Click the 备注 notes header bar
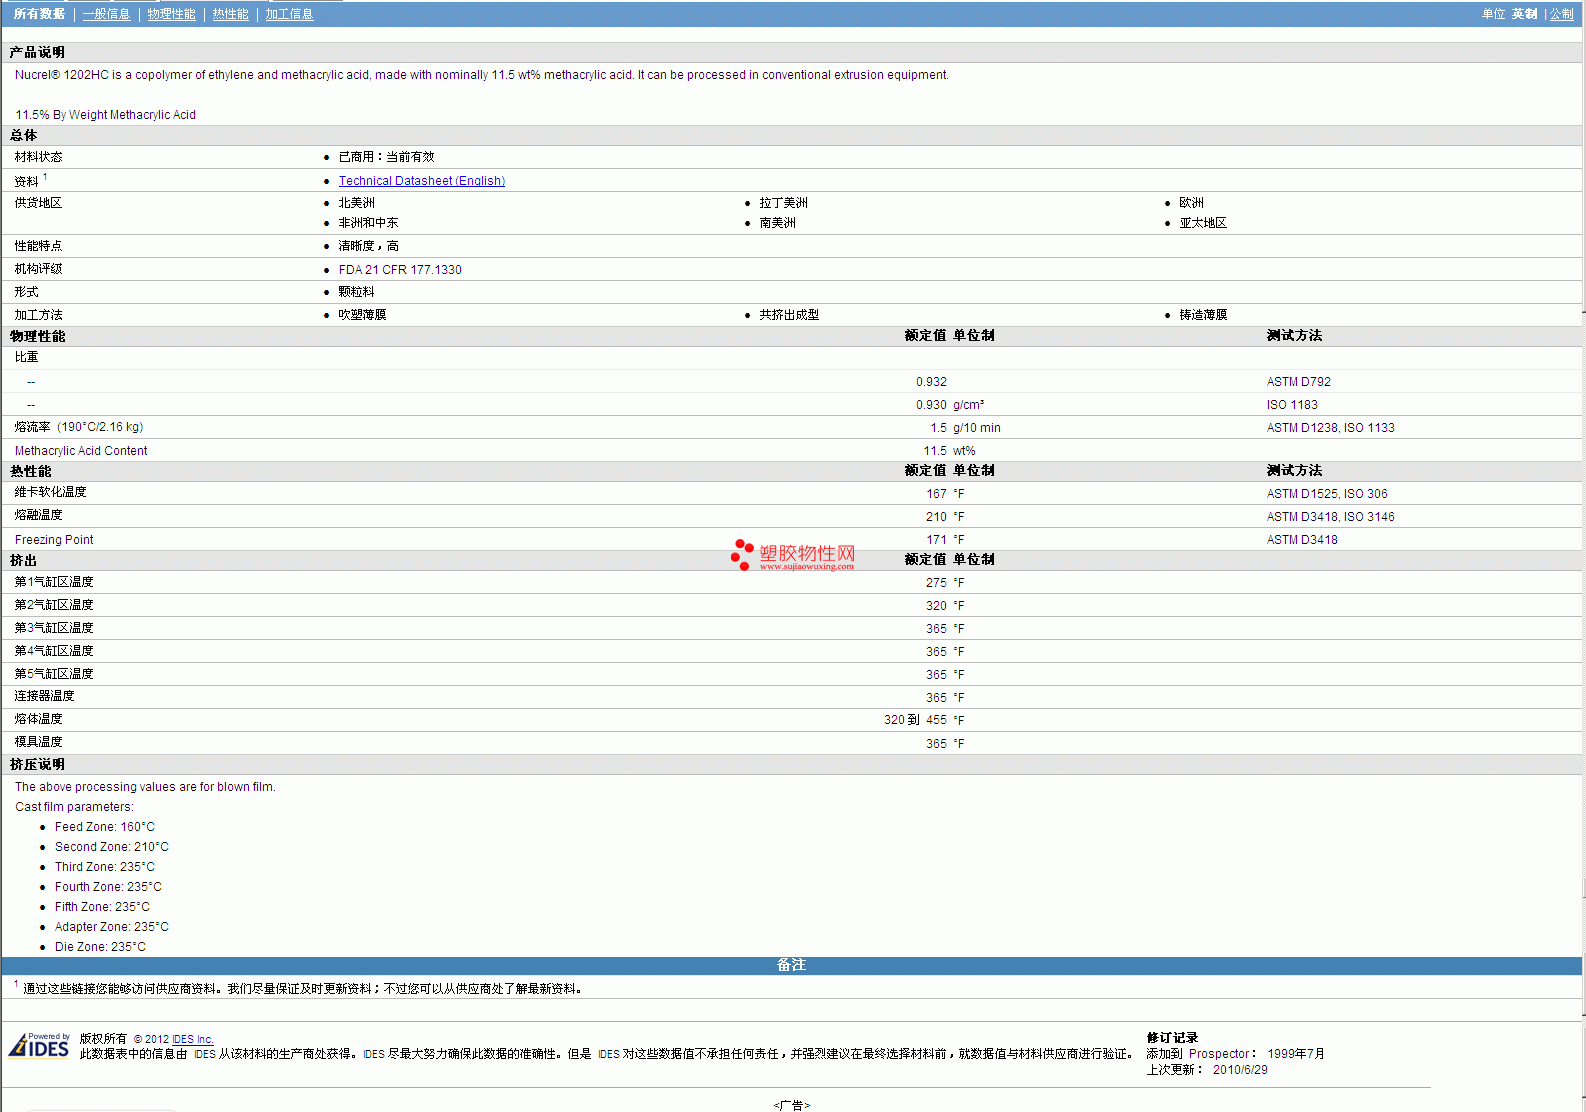The width and height of the screenshot is (1586, 1112). click(x=791, y=965)
